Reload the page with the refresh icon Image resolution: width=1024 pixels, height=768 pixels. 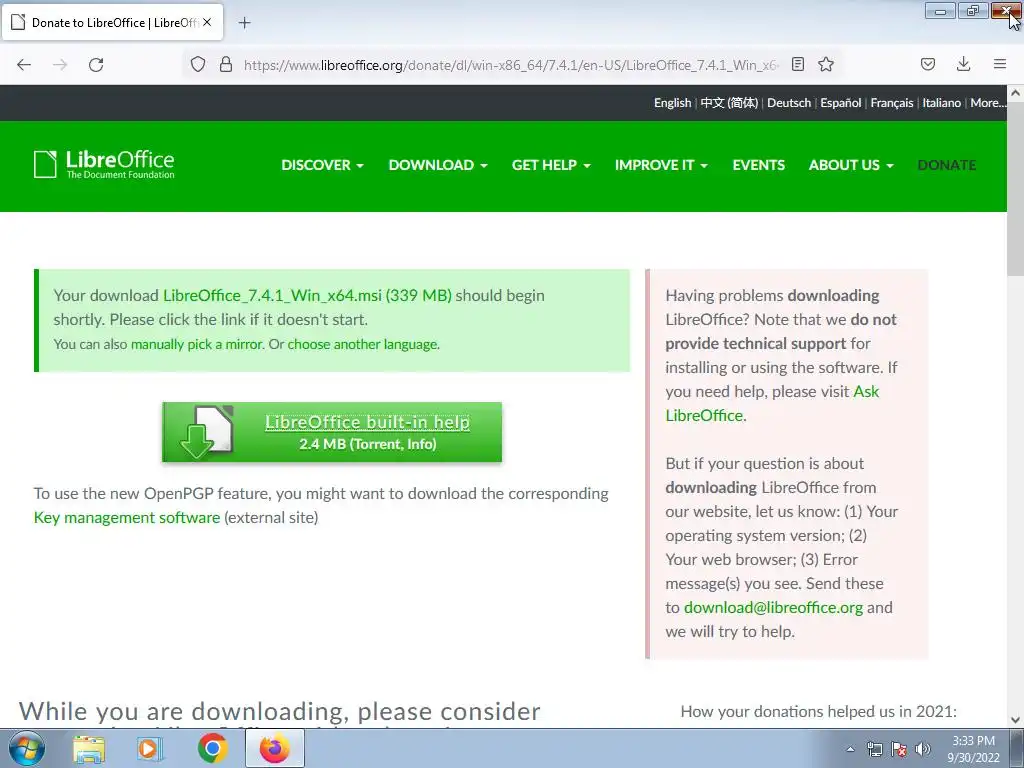(x=96, y=65)
